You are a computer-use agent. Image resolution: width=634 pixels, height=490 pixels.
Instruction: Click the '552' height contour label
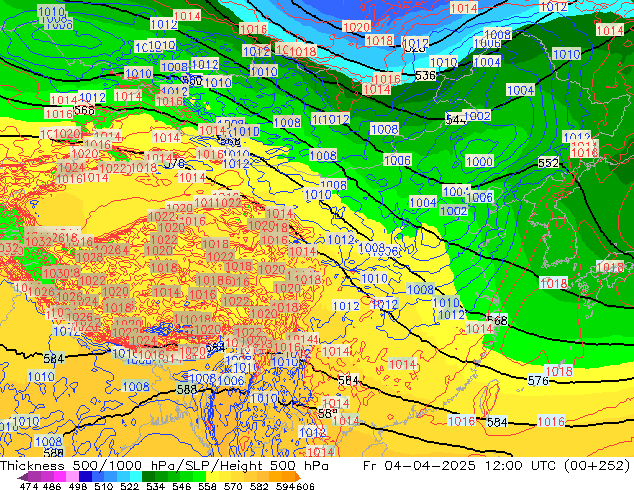click(x=548, y=163)
